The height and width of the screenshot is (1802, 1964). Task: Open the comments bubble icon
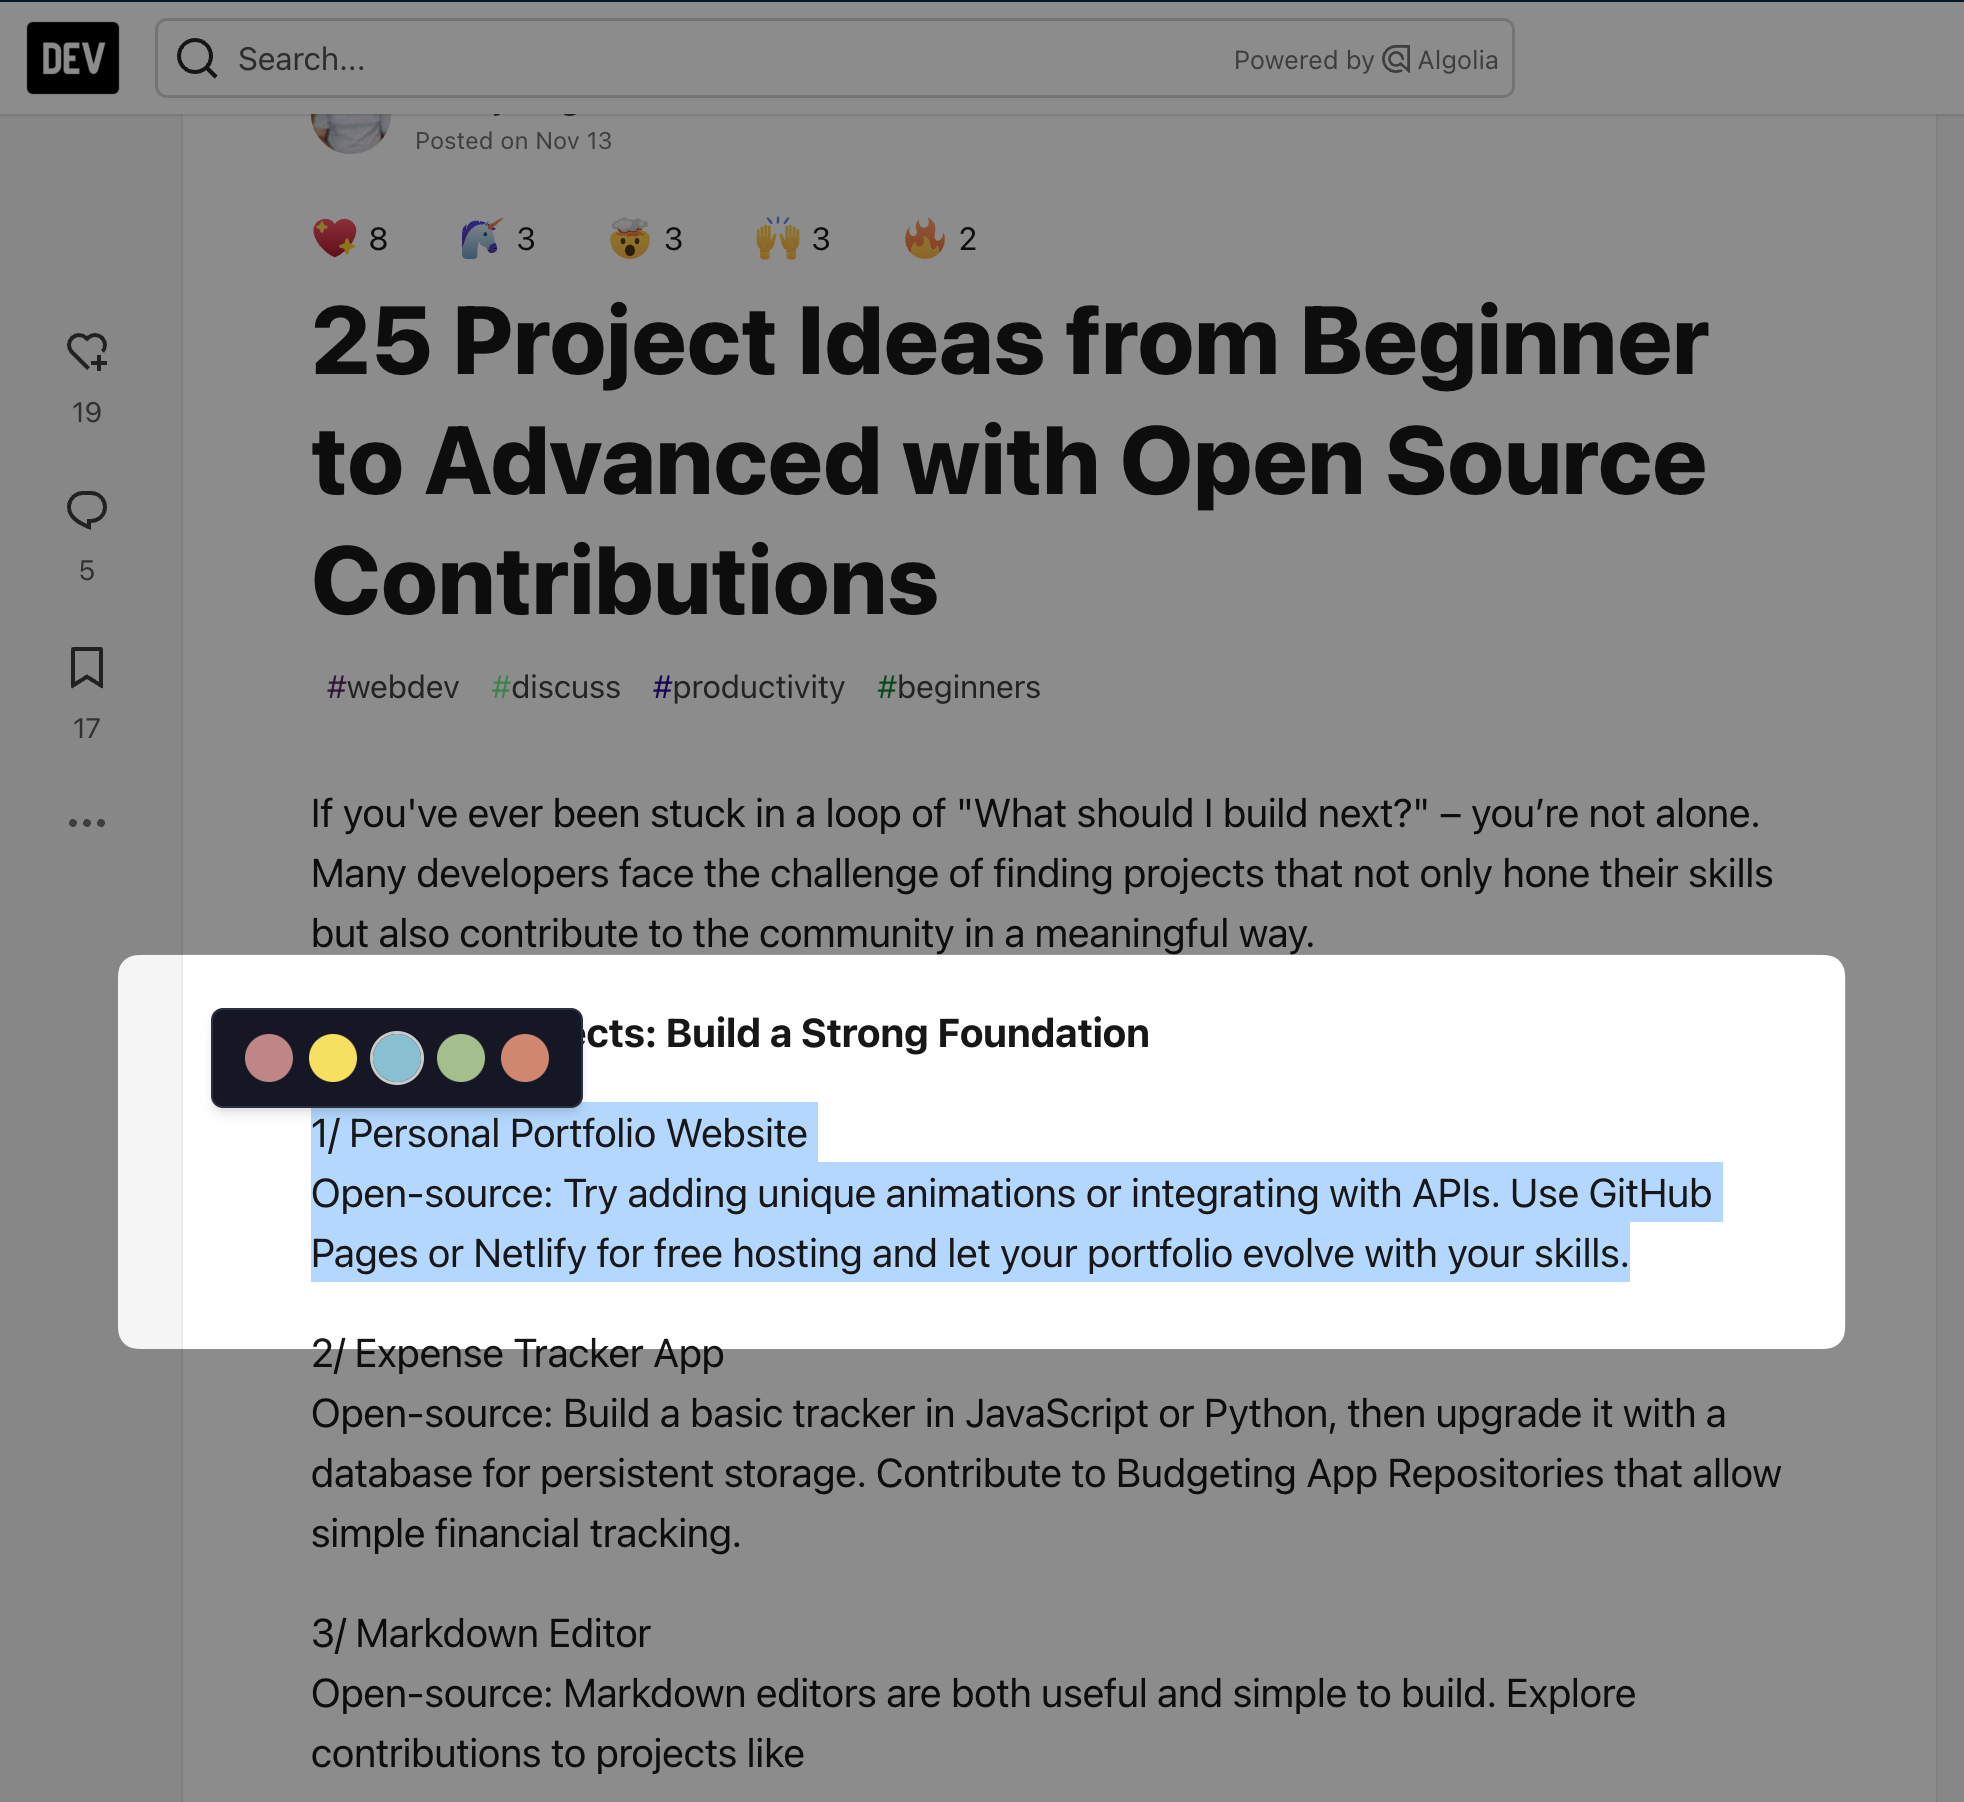[87, 510]
